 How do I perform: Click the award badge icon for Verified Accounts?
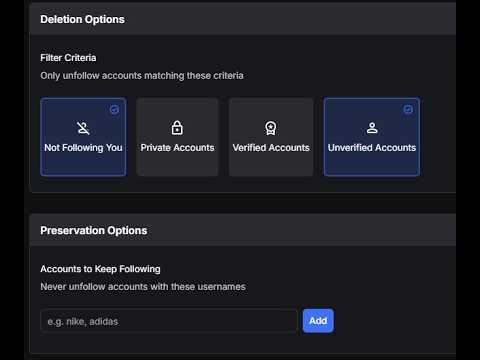point(271,128)
